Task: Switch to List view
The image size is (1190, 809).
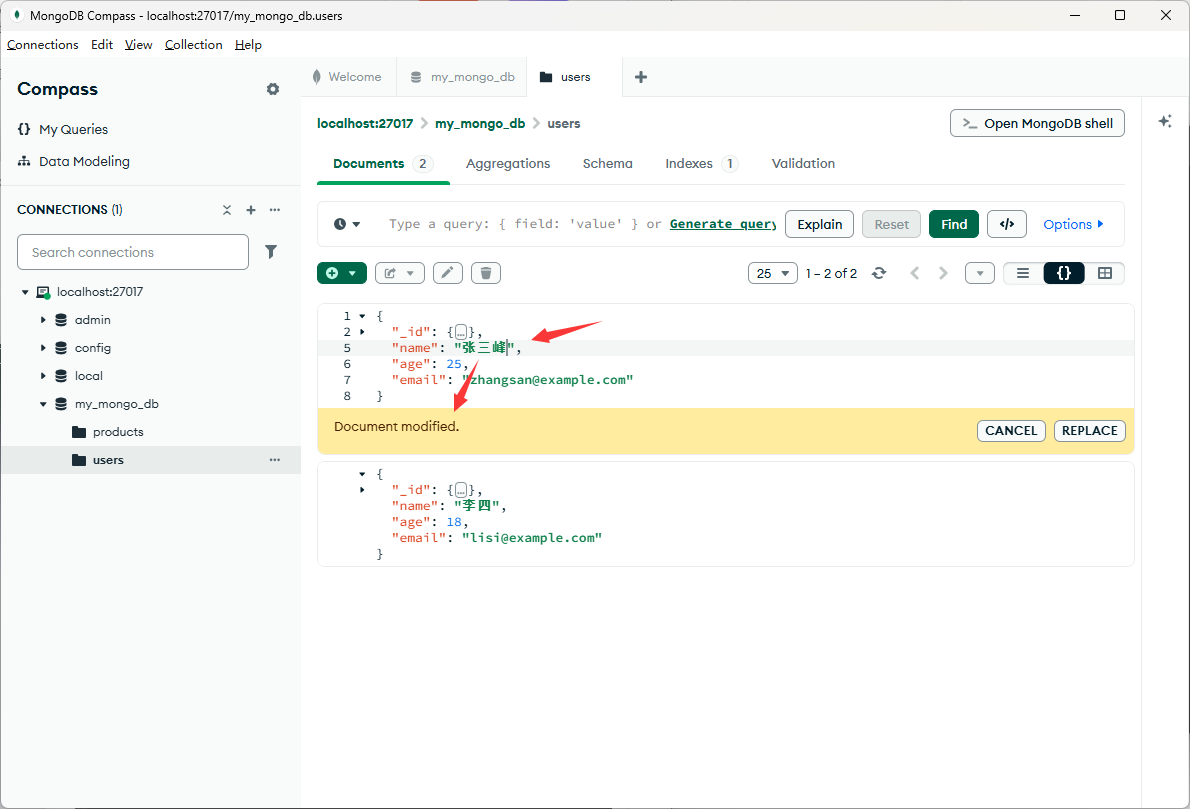Action: coord(1023,273)
